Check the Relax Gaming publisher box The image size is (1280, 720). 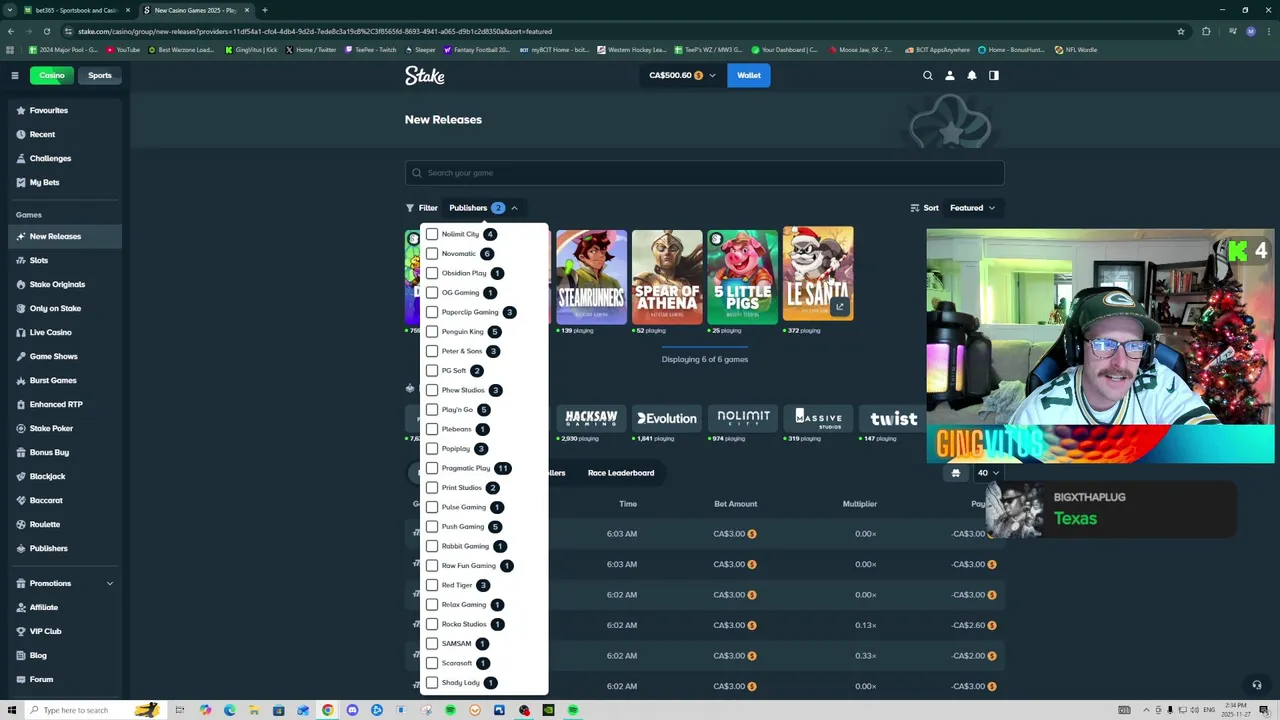pyautogui.click(x=432, y=604)
